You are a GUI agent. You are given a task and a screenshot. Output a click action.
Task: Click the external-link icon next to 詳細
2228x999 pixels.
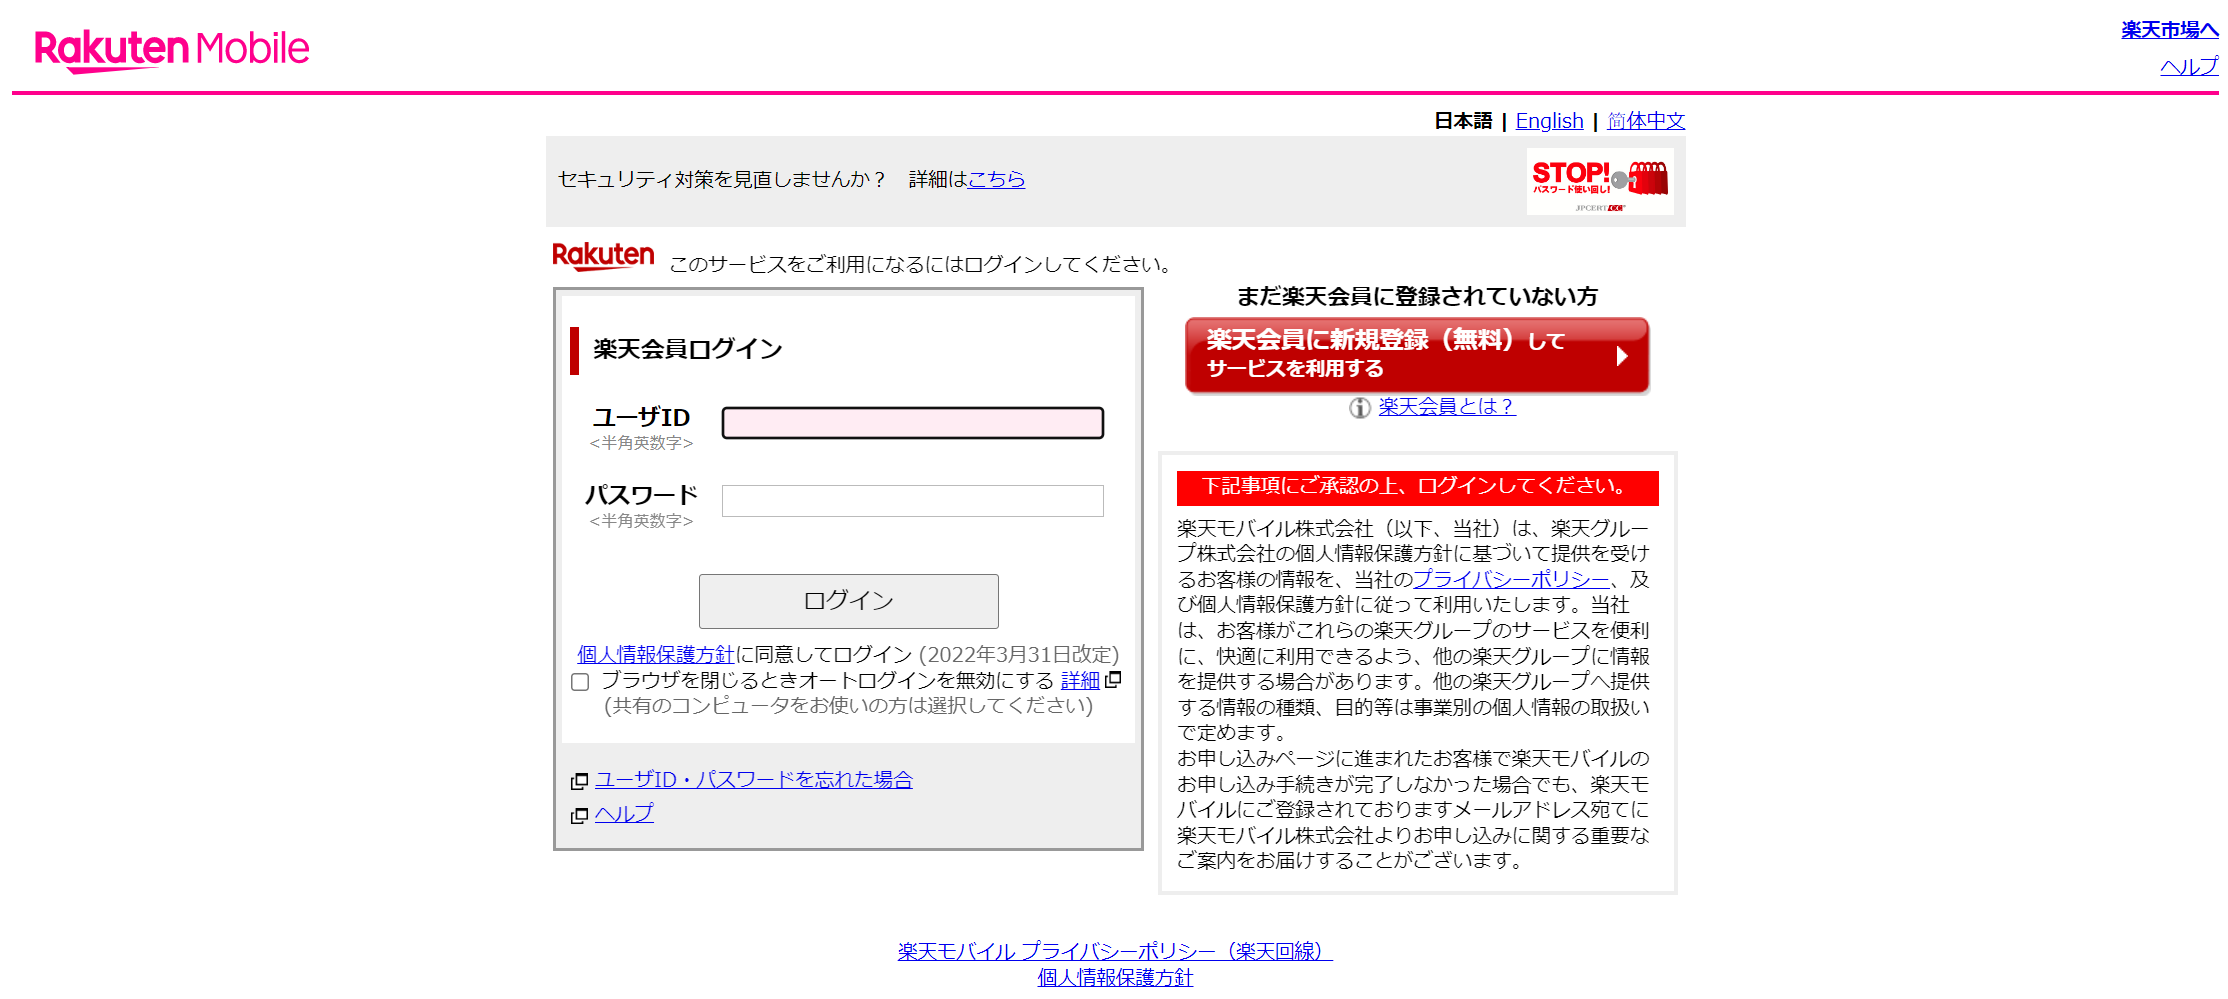point(1113,680)
